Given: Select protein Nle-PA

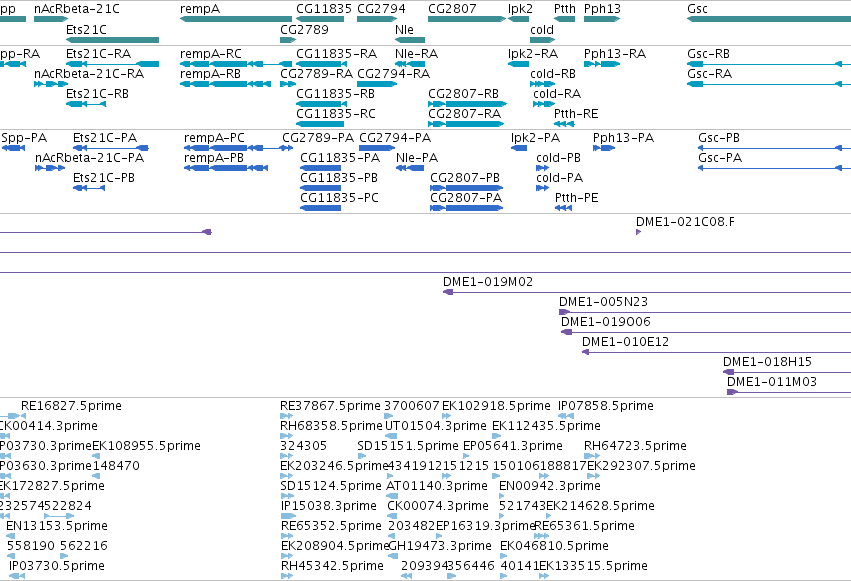Looking at the screenshot, I should coord(417,157).
